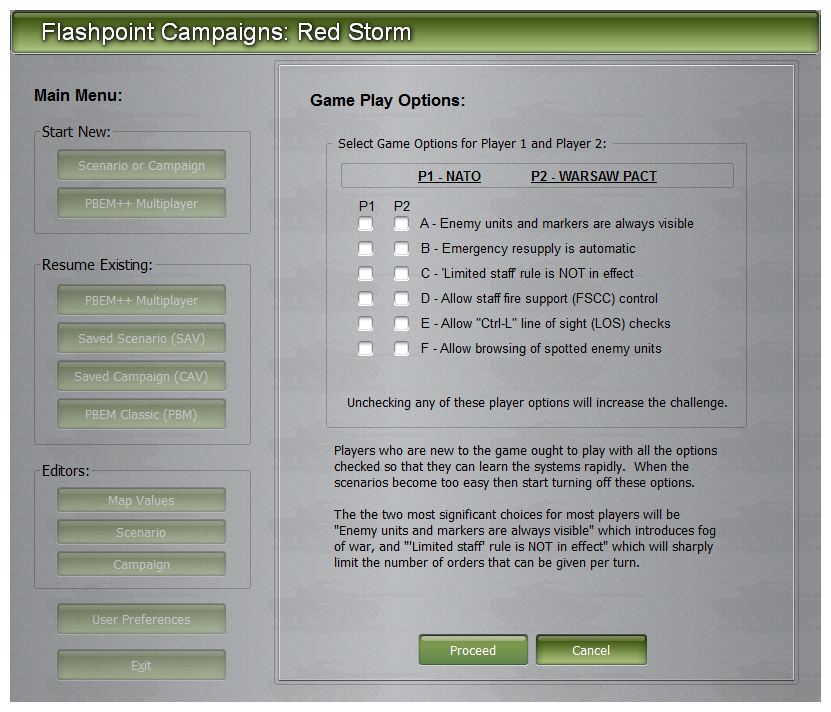Viewport: 831px width, 712px height.
Task: Enable P2 Emergency resupply is automatic
Action: (401, 249)
